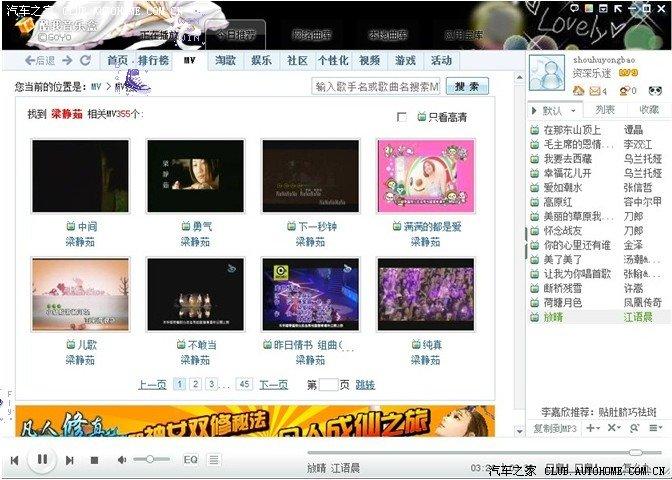Go back with the 后退 arrow
This screenshot has height=480, width=672.
pos(40,60)
